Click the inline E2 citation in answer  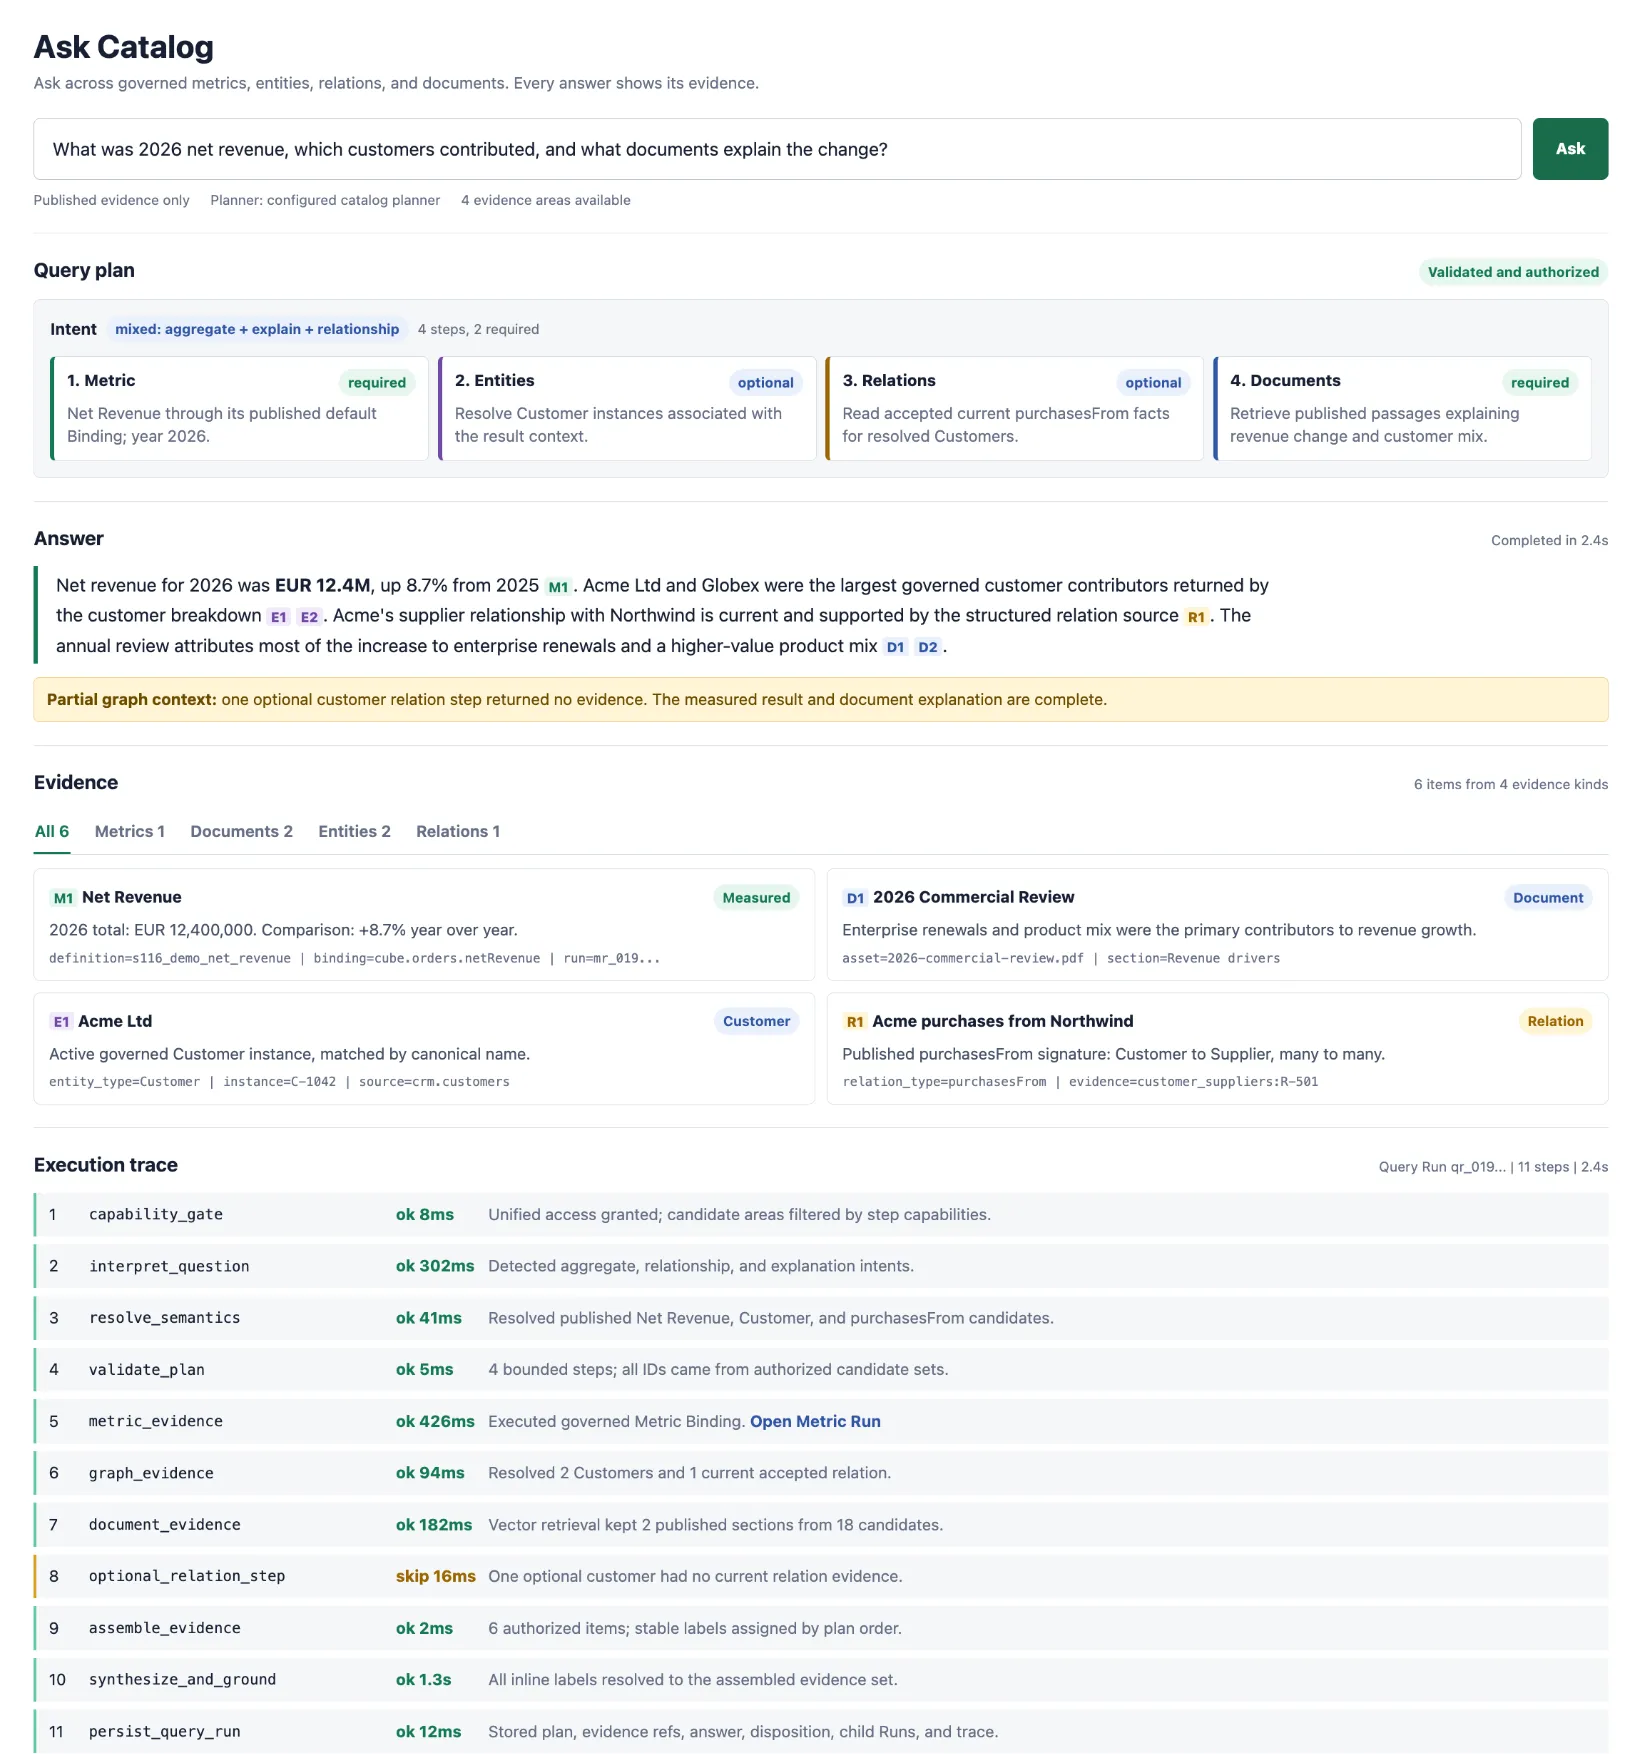click(x=309, y=617)
